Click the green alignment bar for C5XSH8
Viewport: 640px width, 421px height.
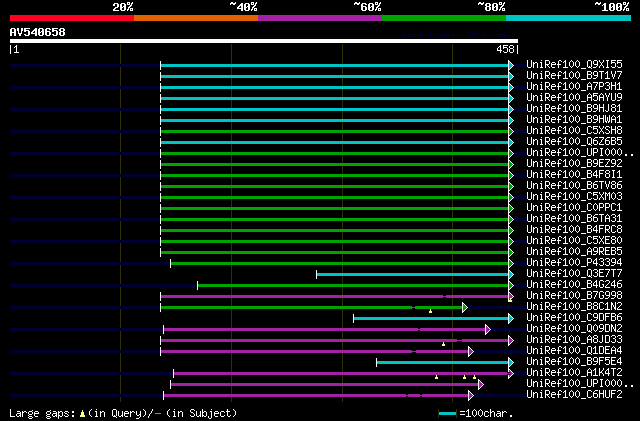(335, 131)
